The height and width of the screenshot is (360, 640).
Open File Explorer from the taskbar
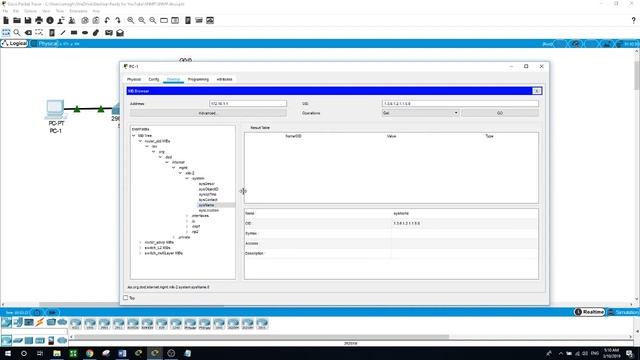point(57,353)
